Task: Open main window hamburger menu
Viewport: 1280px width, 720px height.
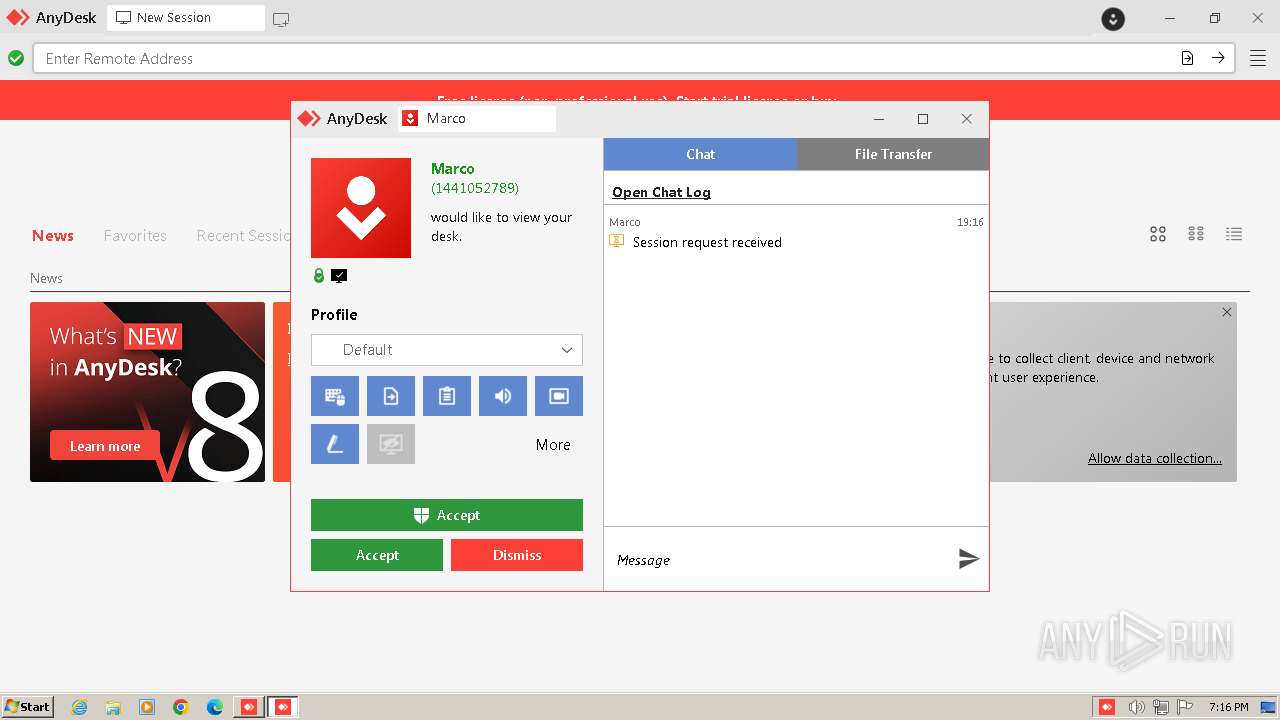Action: click(x=1257, y=58)
